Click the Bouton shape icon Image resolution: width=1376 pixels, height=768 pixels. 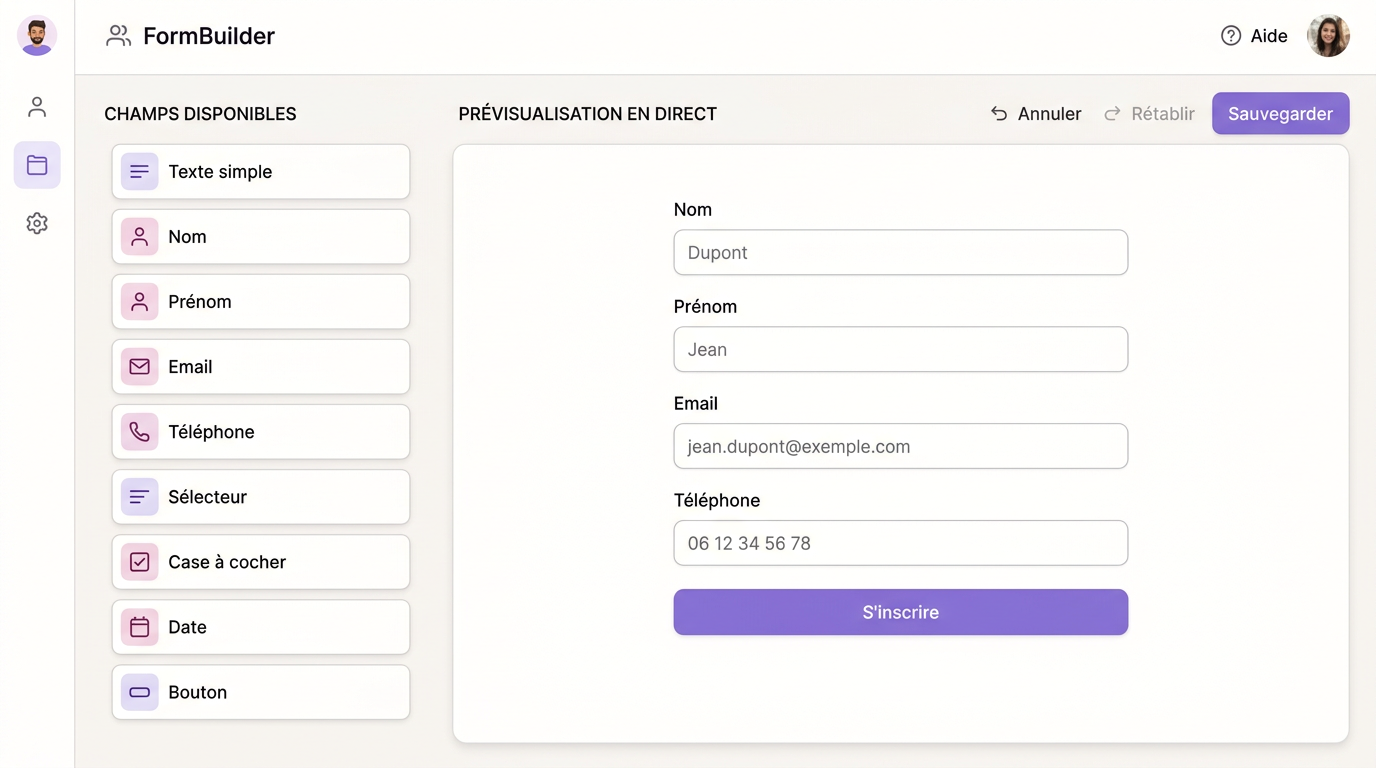140,692
